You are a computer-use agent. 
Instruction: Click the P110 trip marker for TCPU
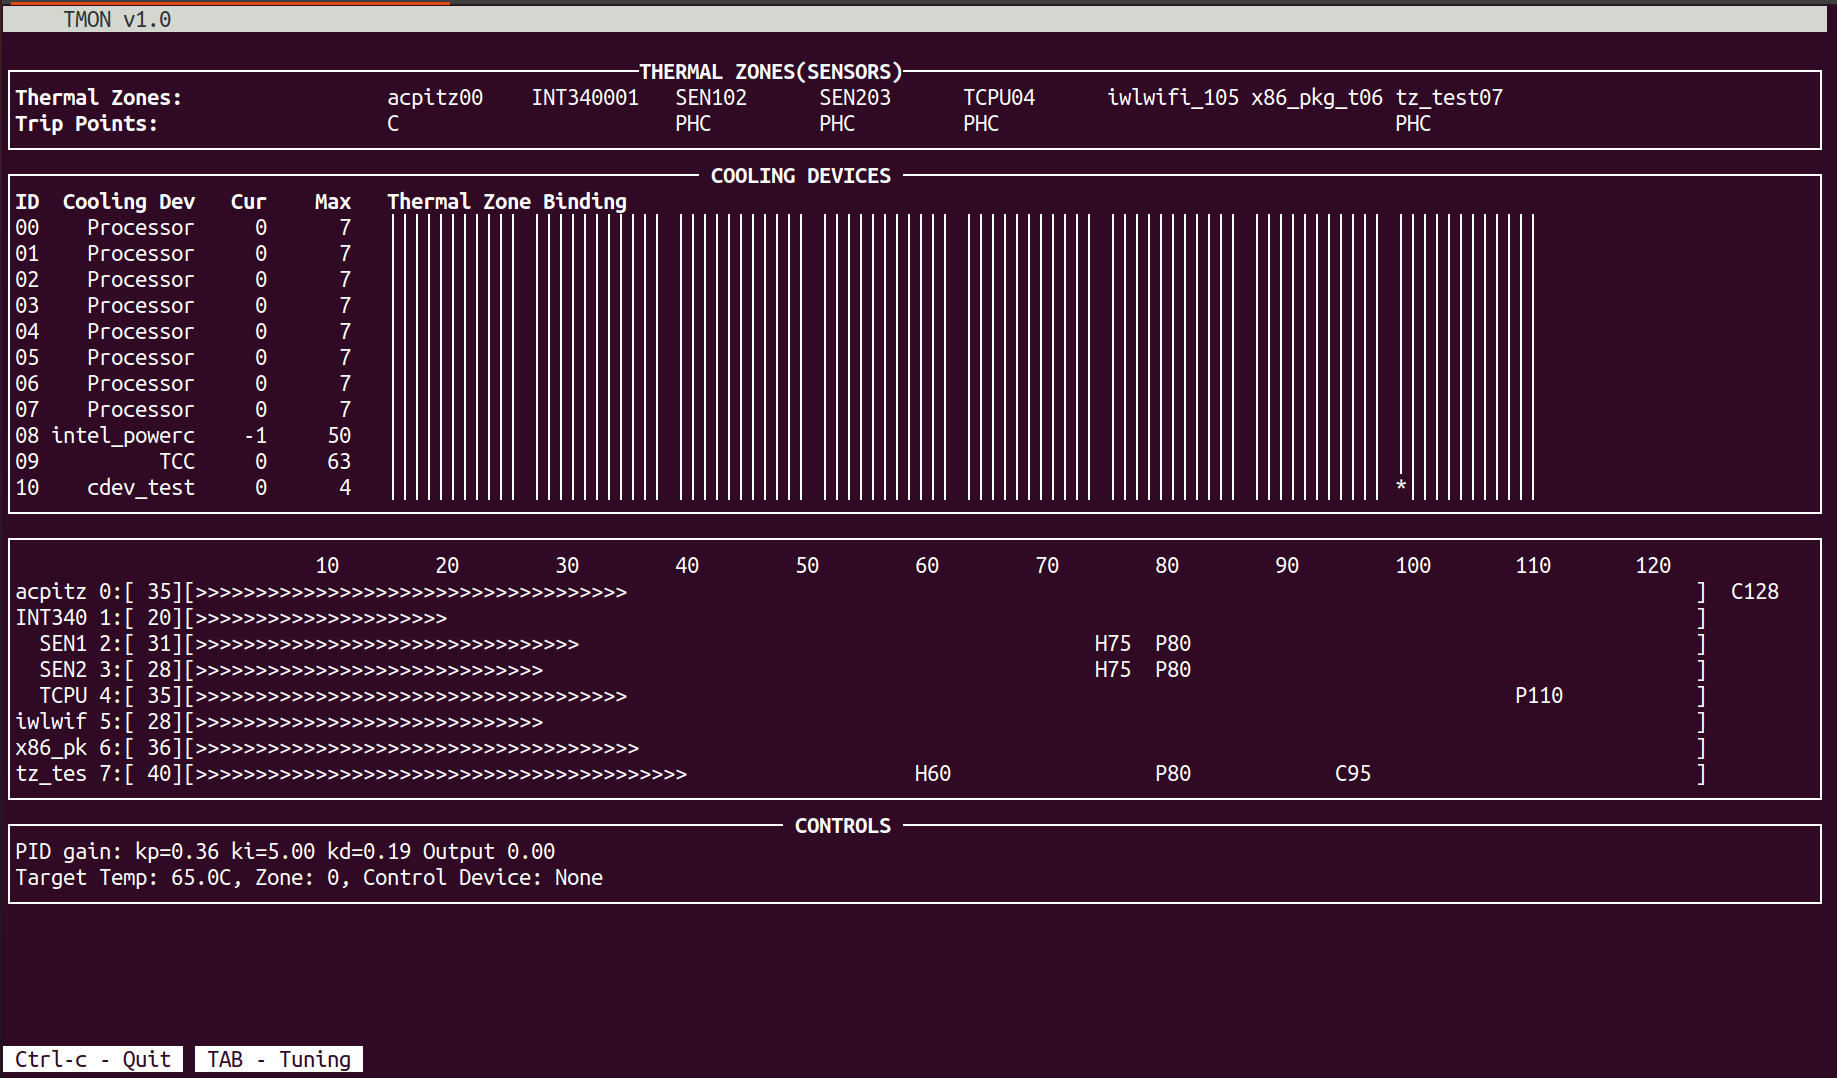pos(1539,696)
